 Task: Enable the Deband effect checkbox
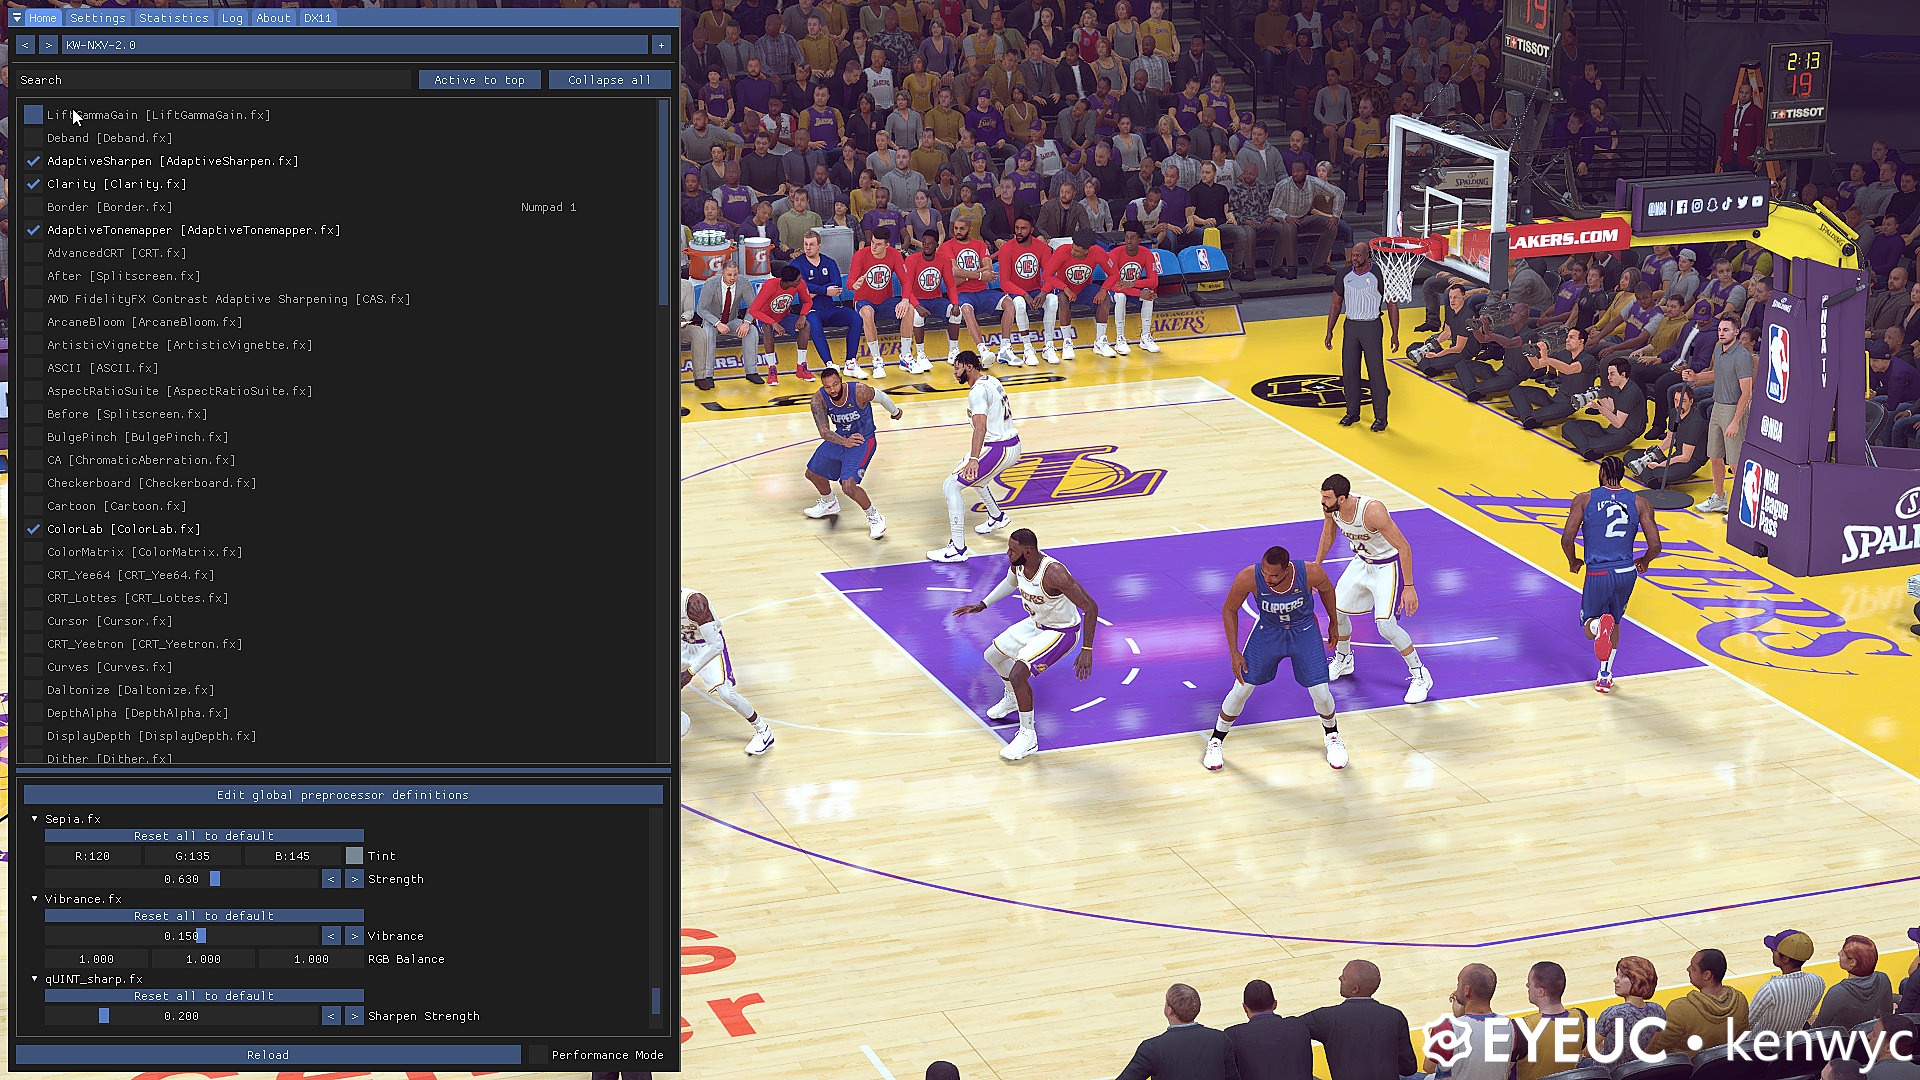pyautogui.click(x=33, y=138)
